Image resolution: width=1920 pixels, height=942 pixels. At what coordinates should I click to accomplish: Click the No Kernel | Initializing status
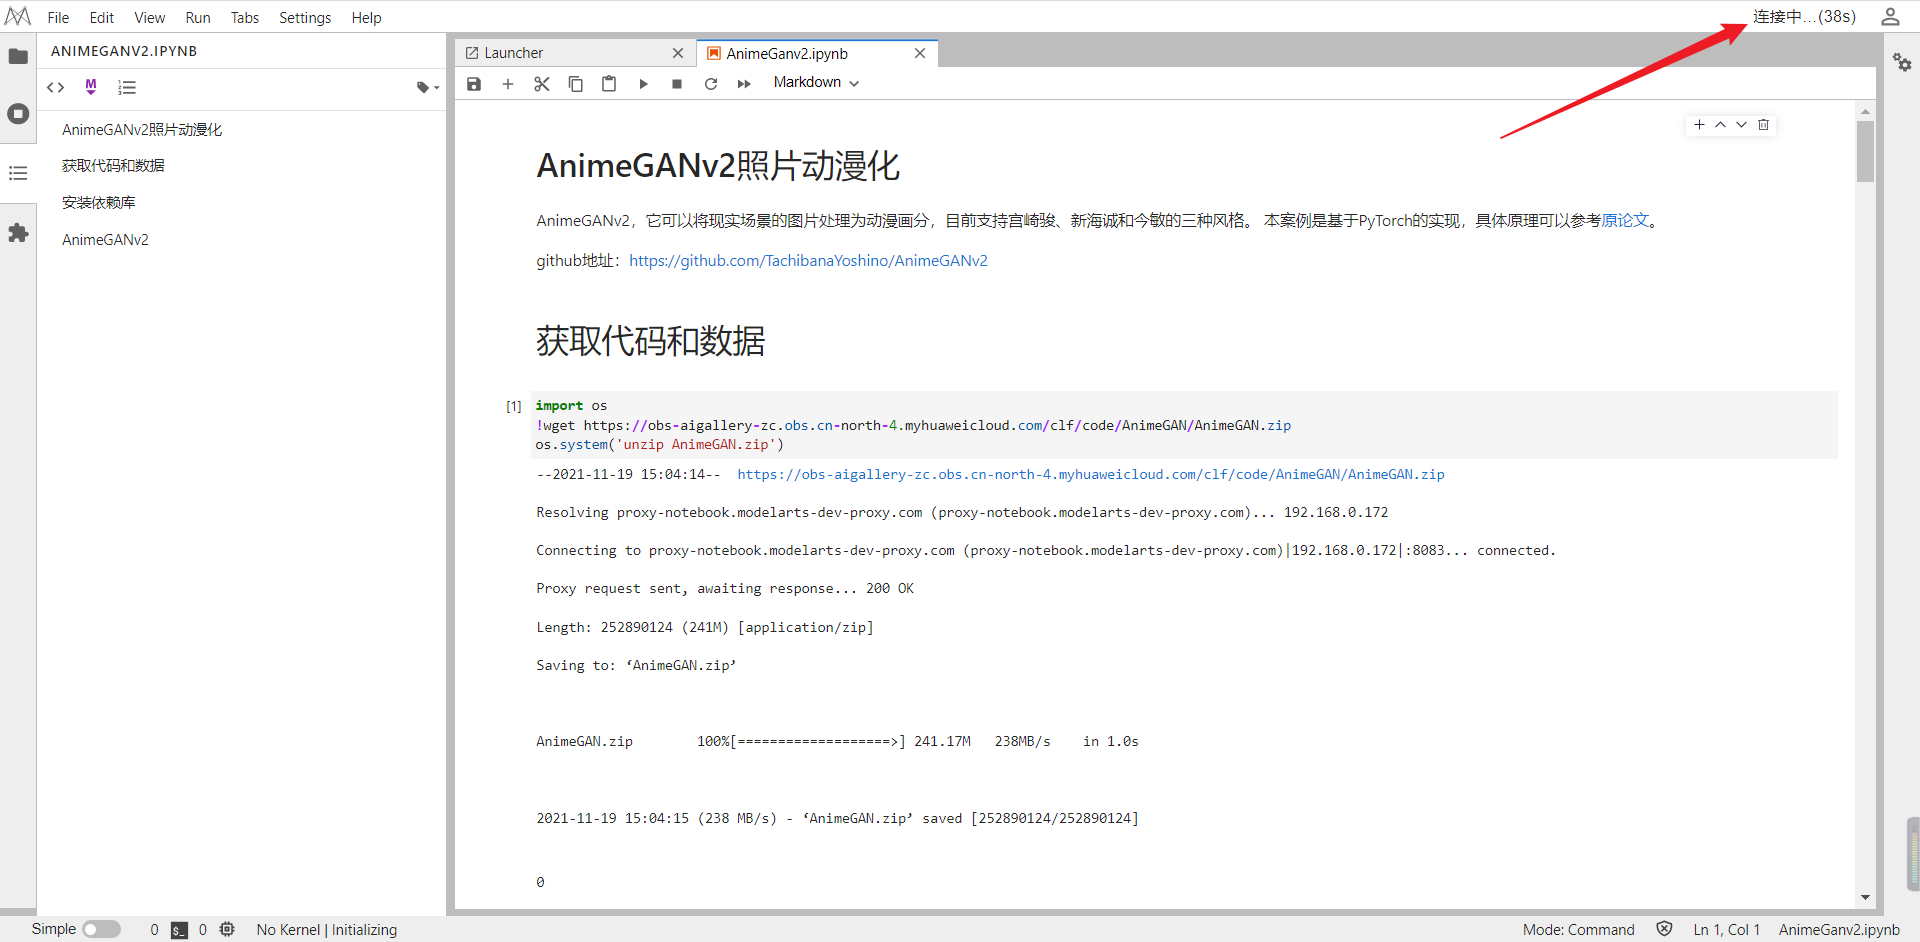pos(327,930)
